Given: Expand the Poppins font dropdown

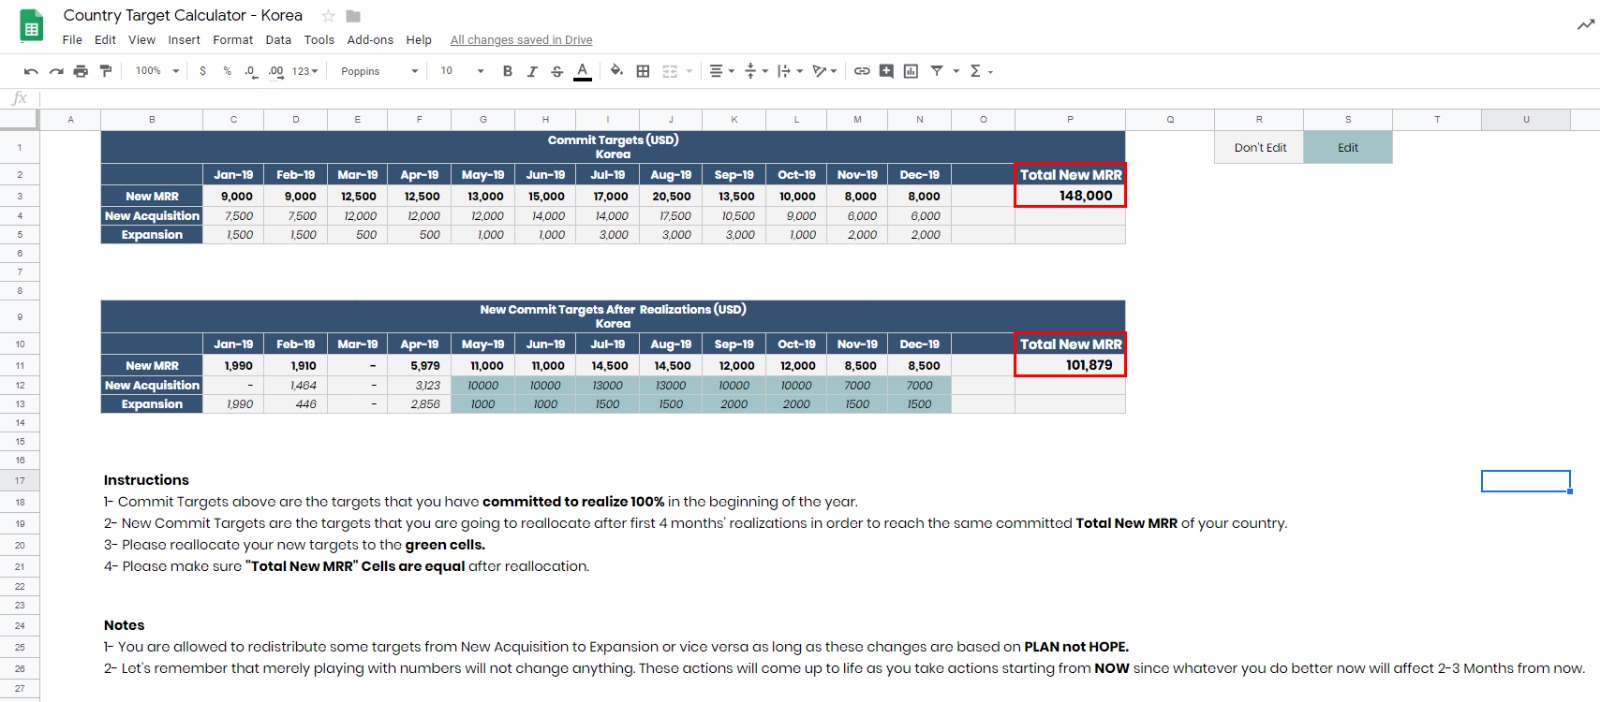Looking at the screenshot, I should pyautogui.click(x=379, y=71).
